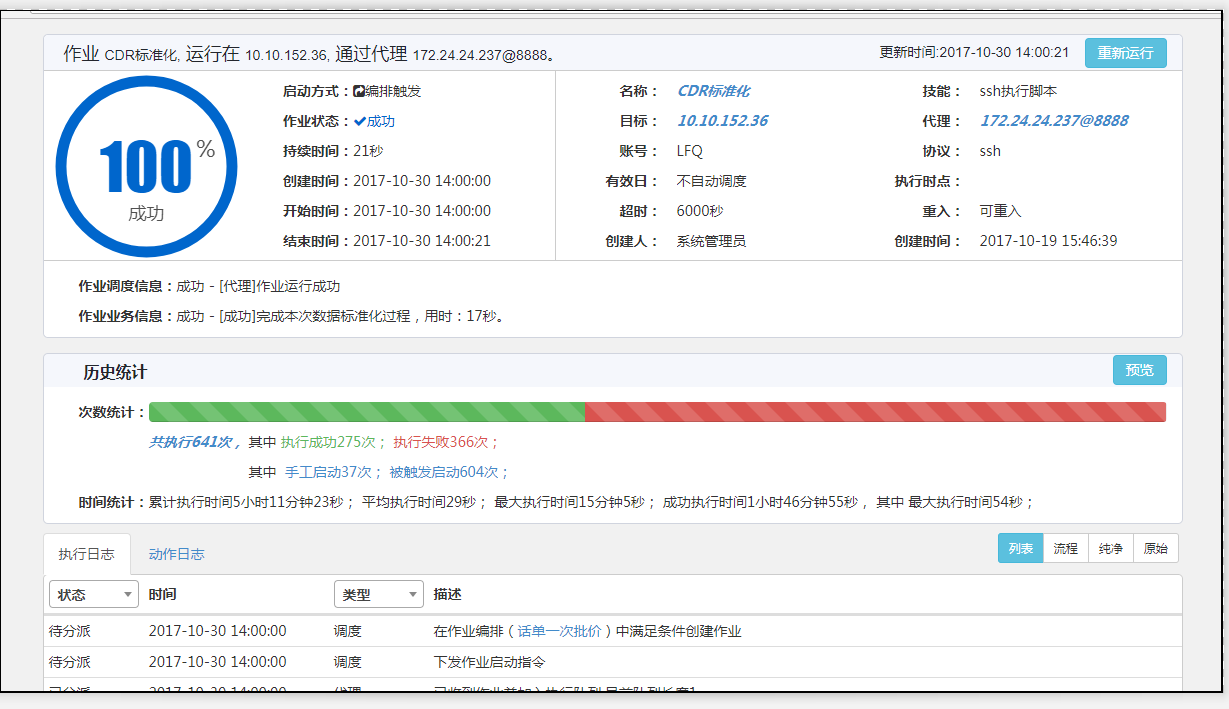The height and width of the screenshot is (709, 1229).
Task: Click the 预览 button in 历史统计
Action: click(1139, 370)
